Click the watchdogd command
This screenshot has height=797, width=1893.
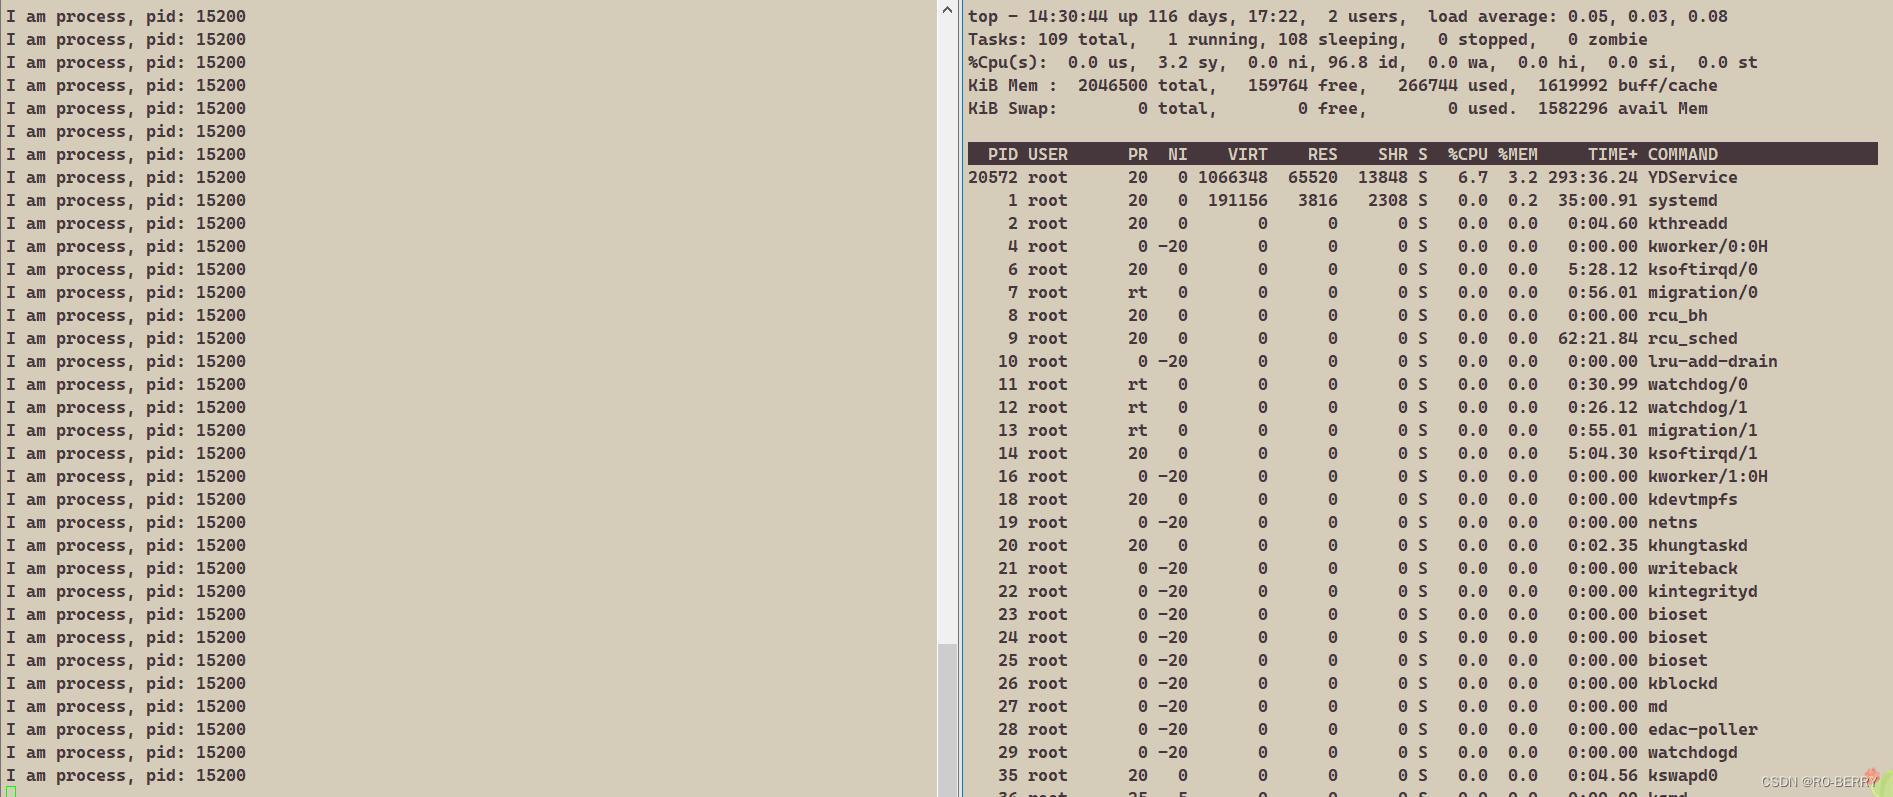pos(1692,752)
